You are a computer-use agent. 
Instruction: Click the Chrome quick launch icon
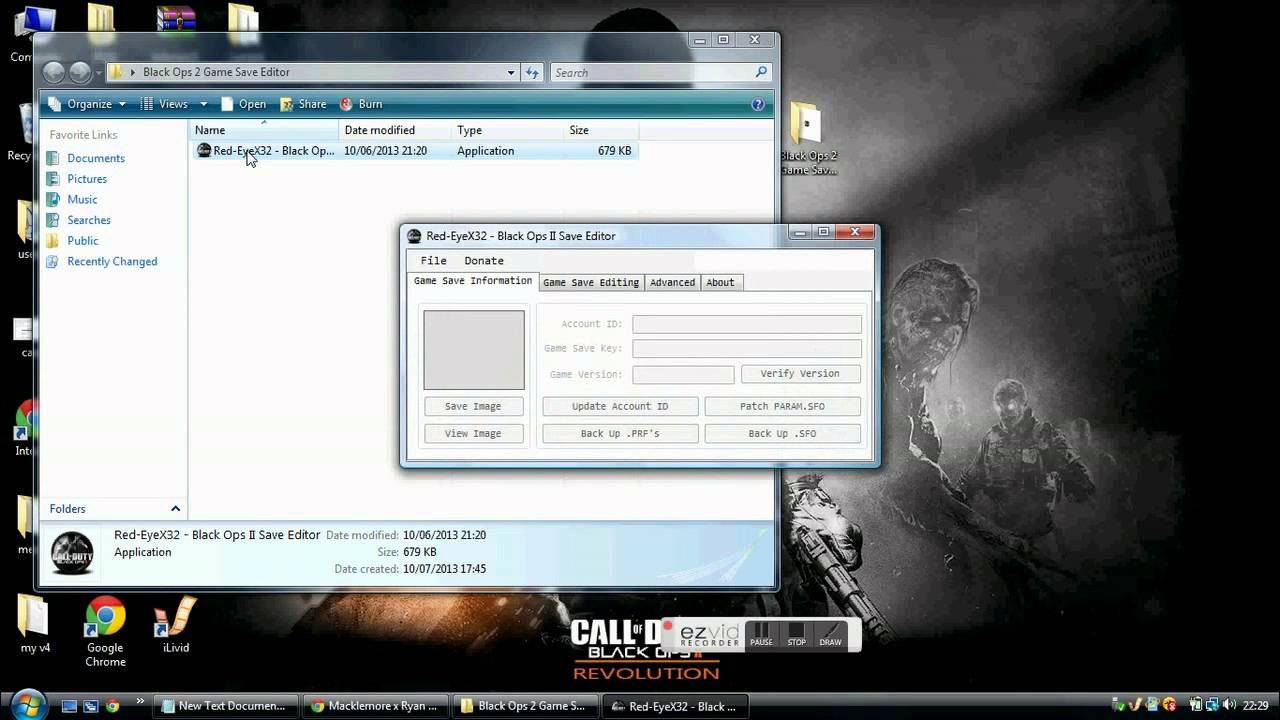coord(113,706)
